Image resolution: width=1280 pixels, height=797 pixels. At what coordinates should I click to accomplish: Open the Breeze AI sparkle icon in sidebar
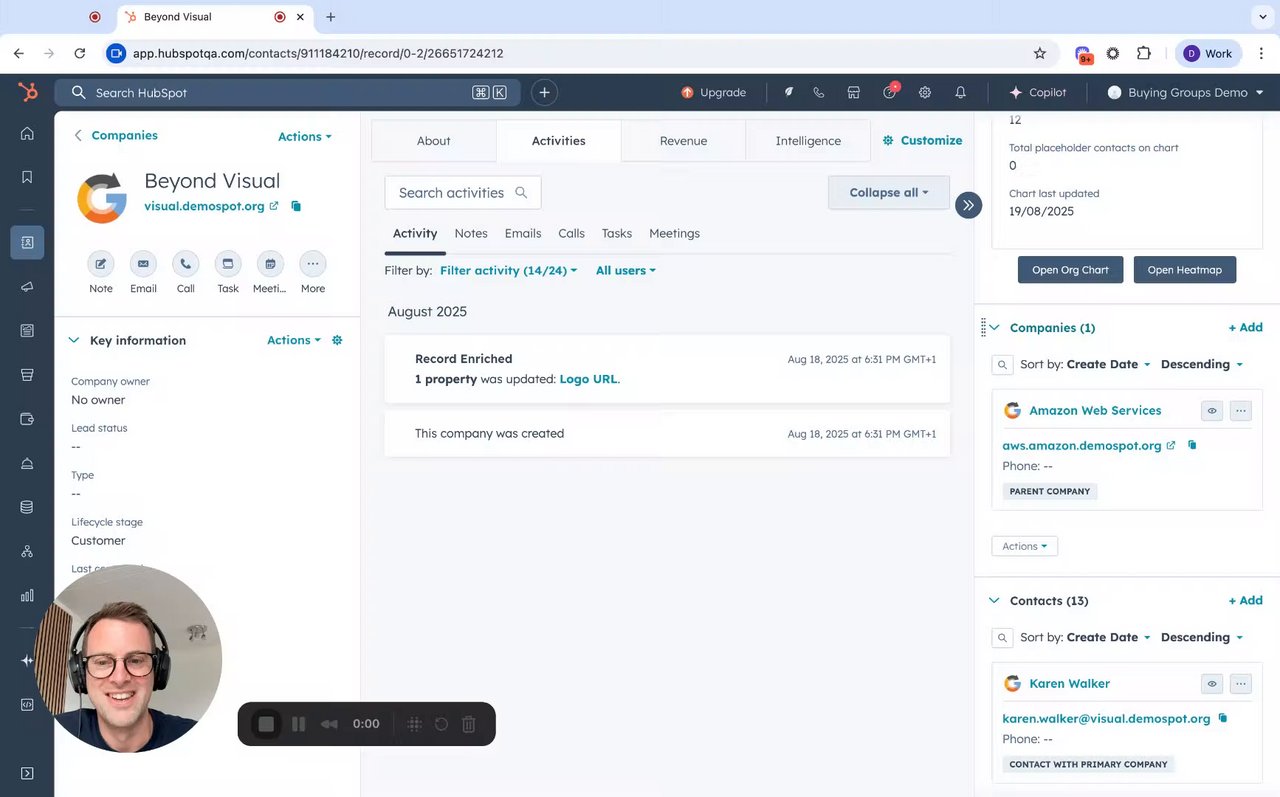tap(27, 661)
